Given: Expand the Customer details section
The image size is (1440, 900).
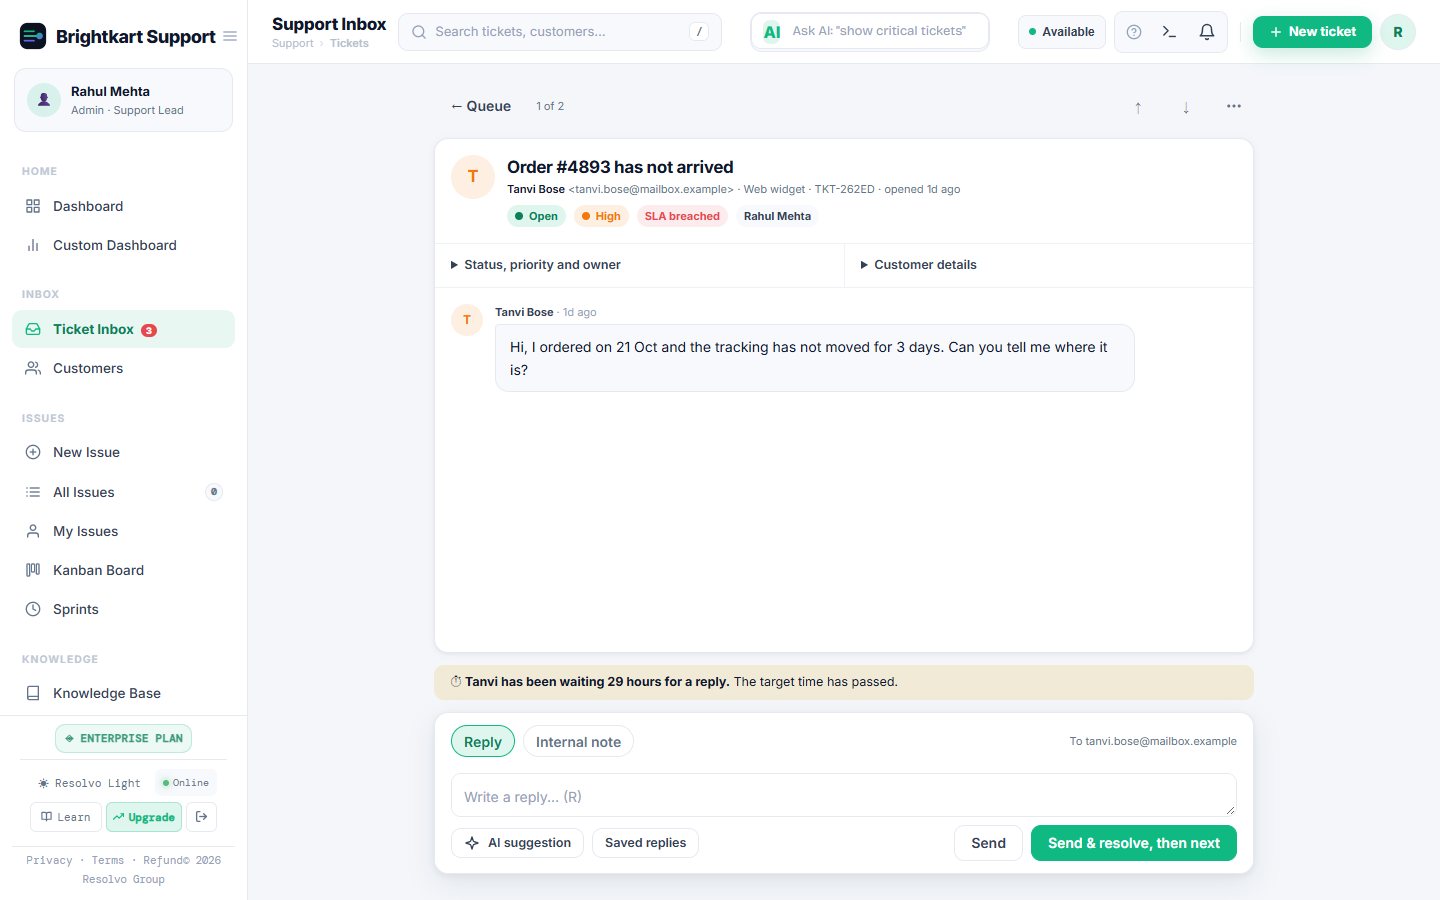Looking at the screenshot, I should [x=1049, y=265].
